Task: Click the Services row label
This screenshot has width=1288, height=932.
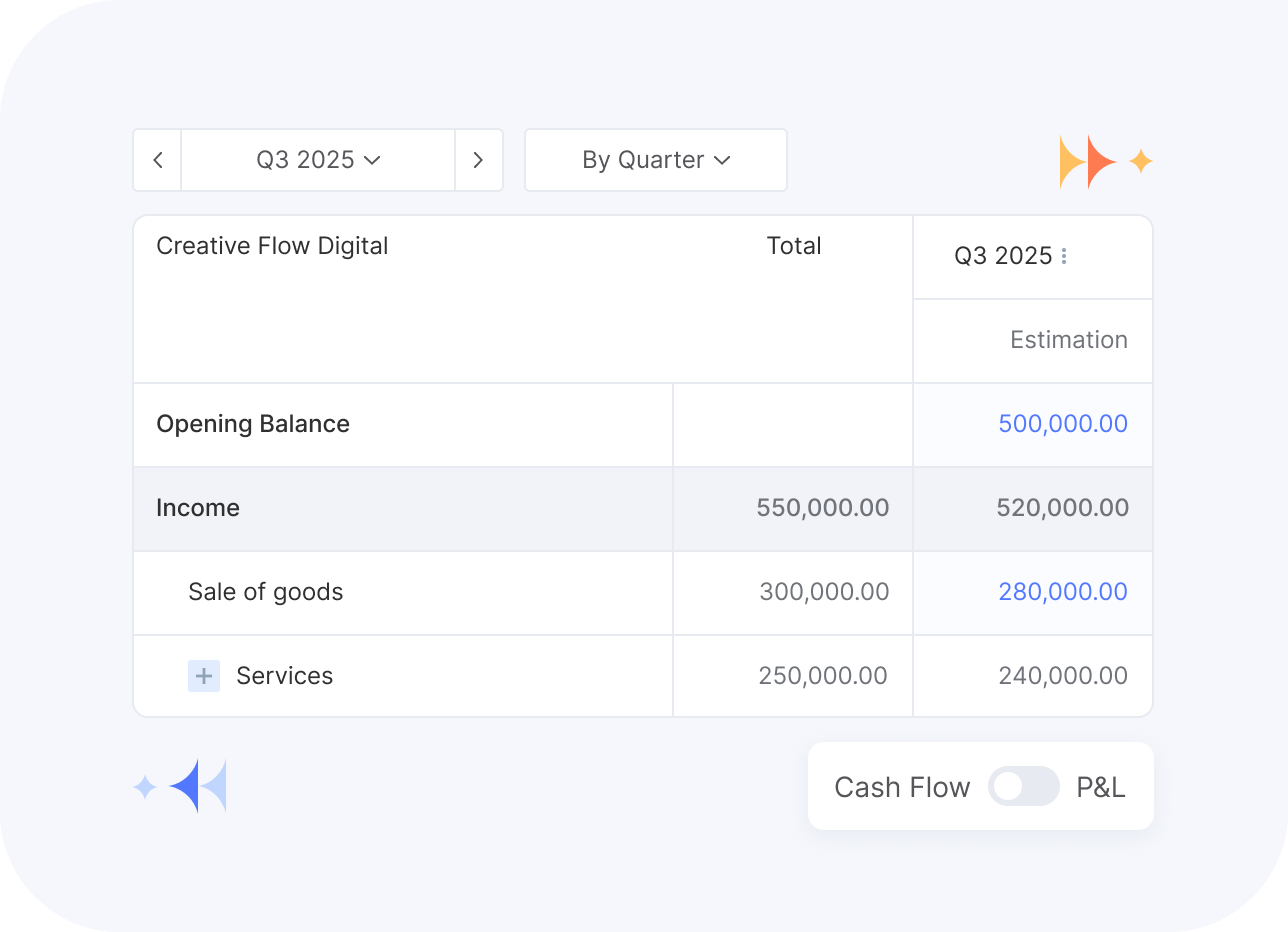Action: 285,676
